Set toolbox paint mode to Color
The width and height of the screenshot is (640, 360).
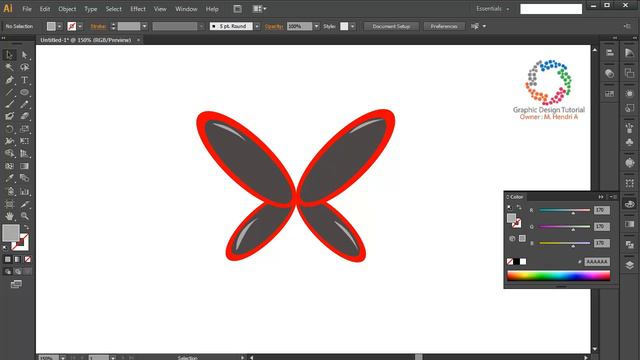coord(8,259)
